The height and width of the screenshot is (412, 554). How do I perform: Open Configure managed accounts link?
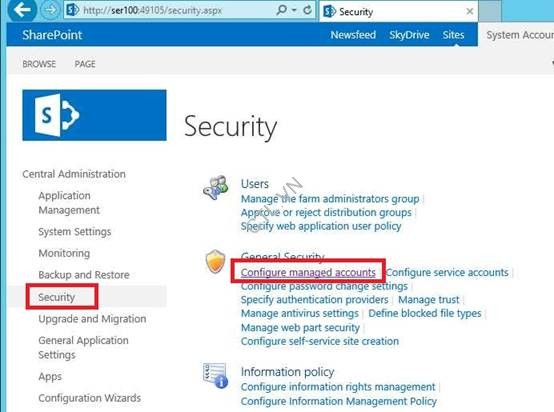tap(308, 272)
